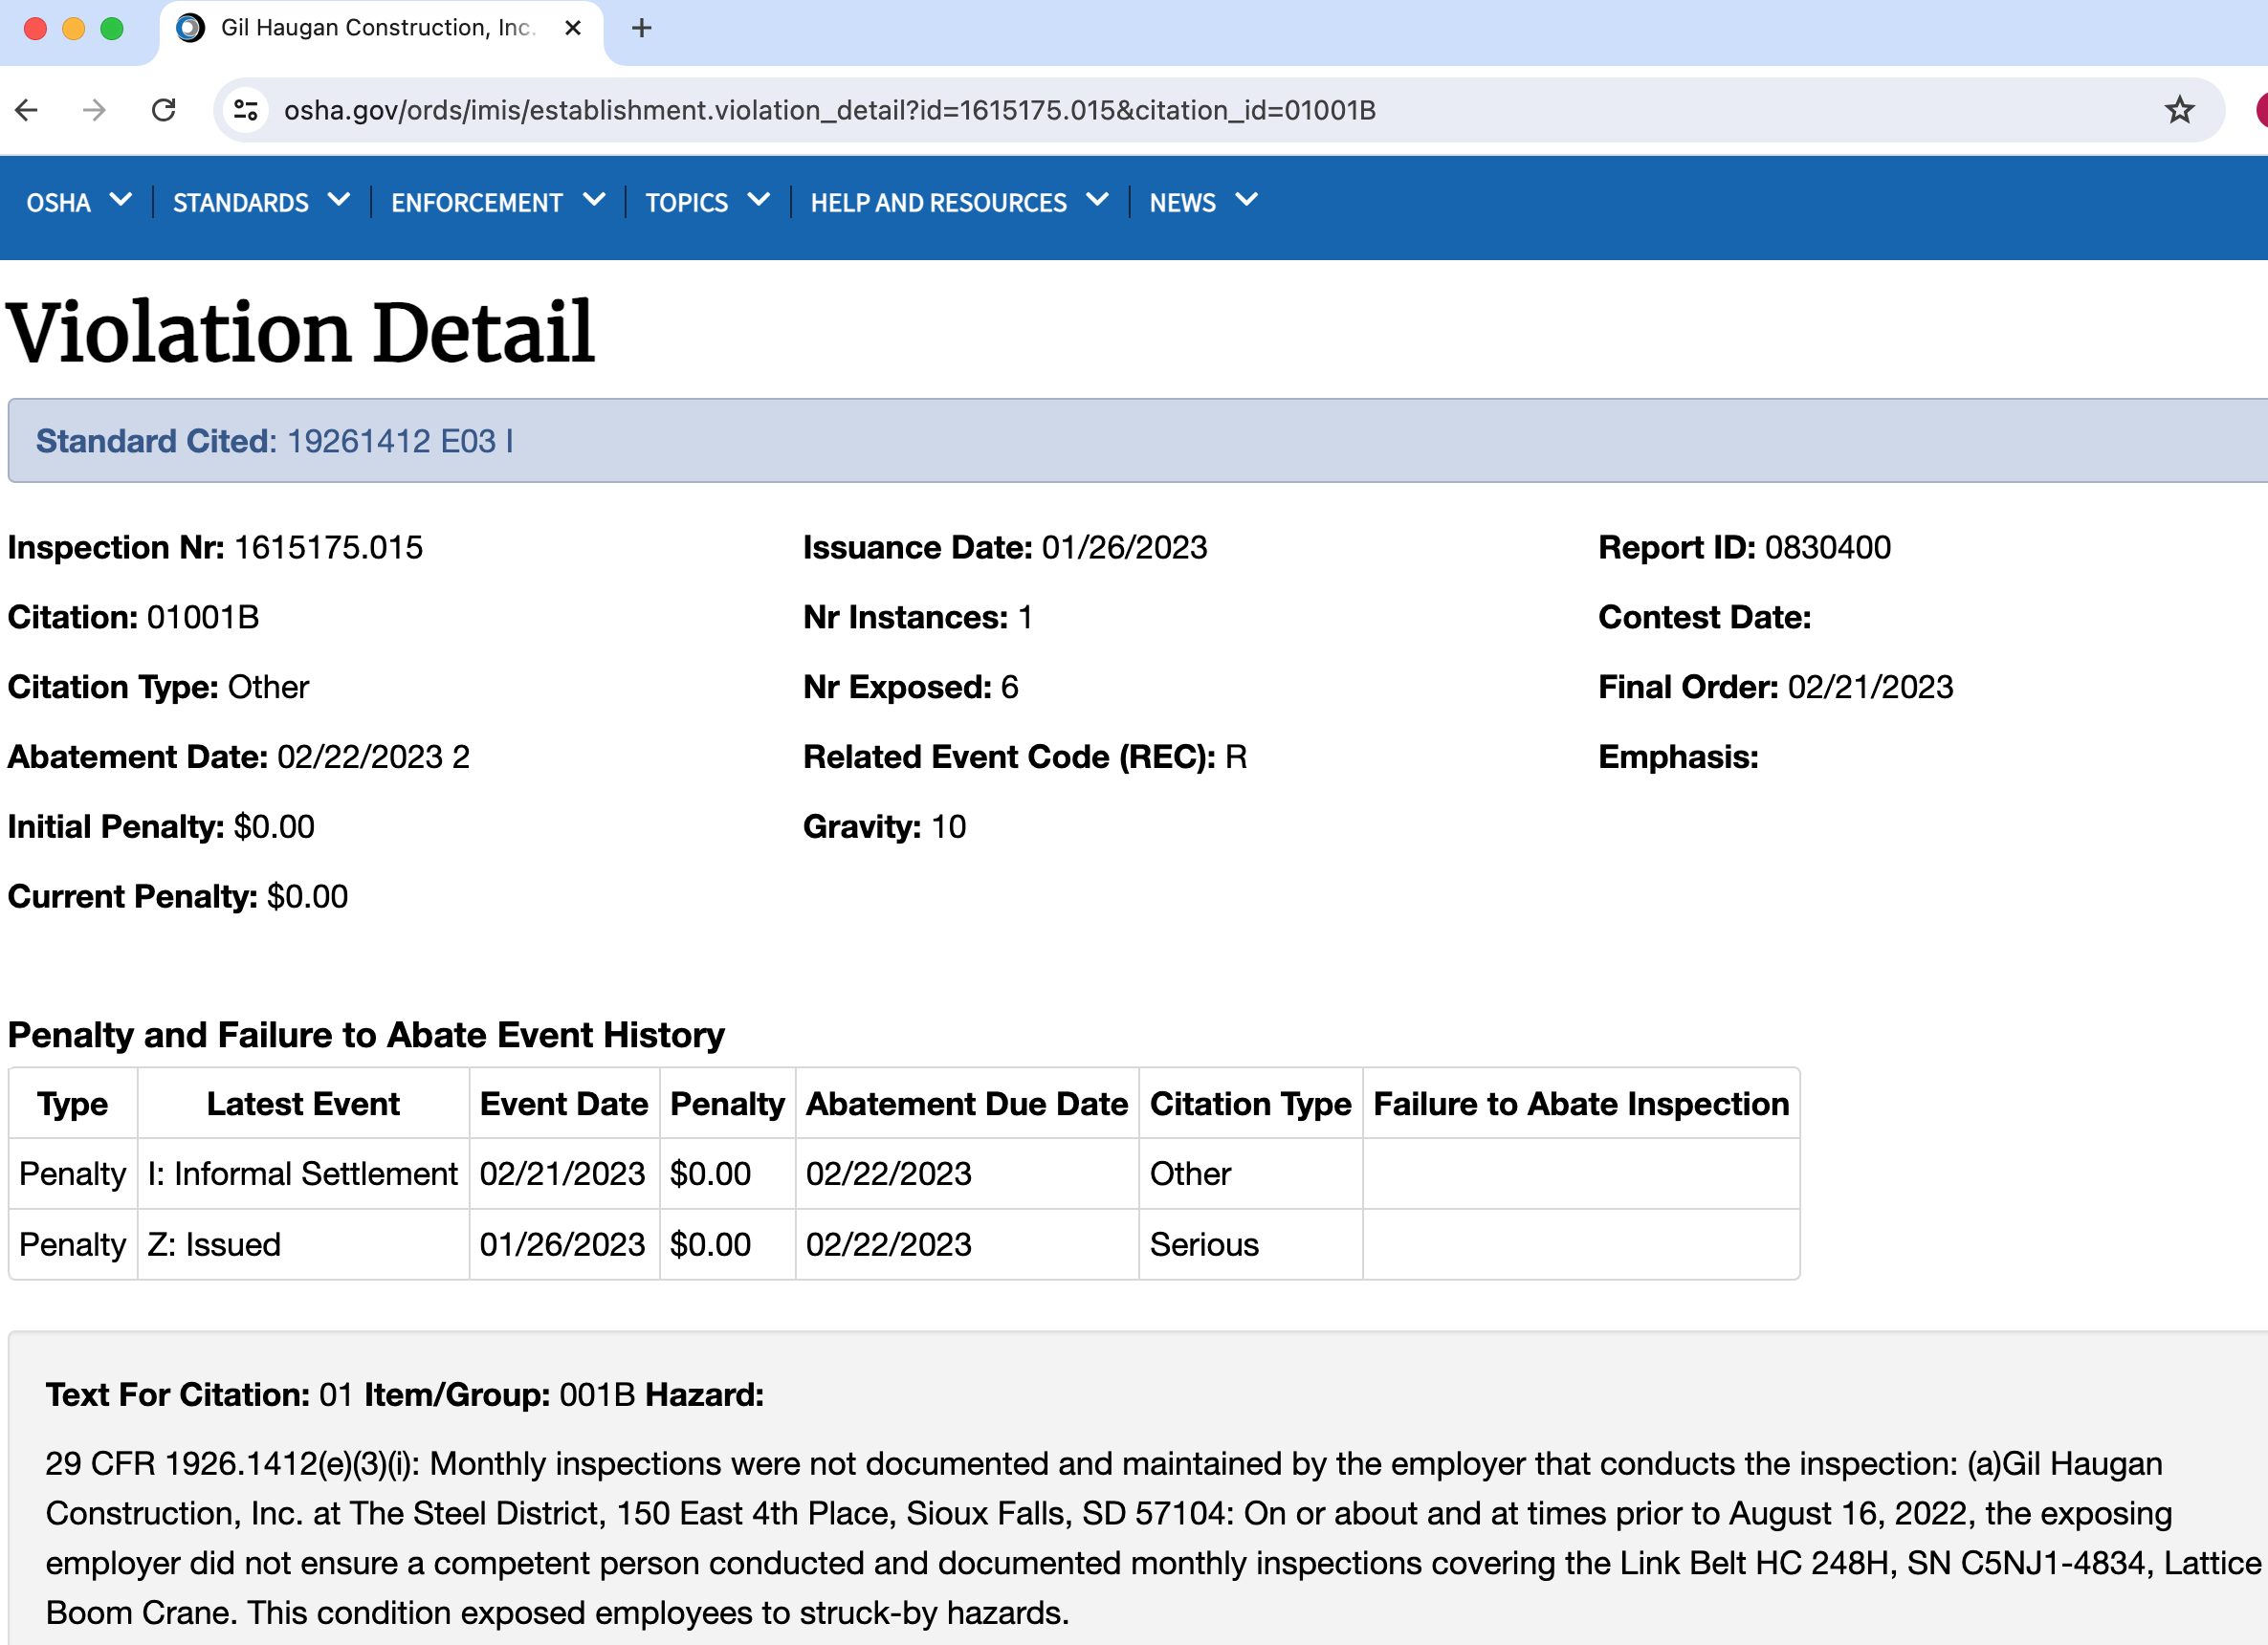Viewport: 2268px width, 1645px height.
Task: Open the ENFORCEMENT menu item
Action: click(x=477, y=203)
